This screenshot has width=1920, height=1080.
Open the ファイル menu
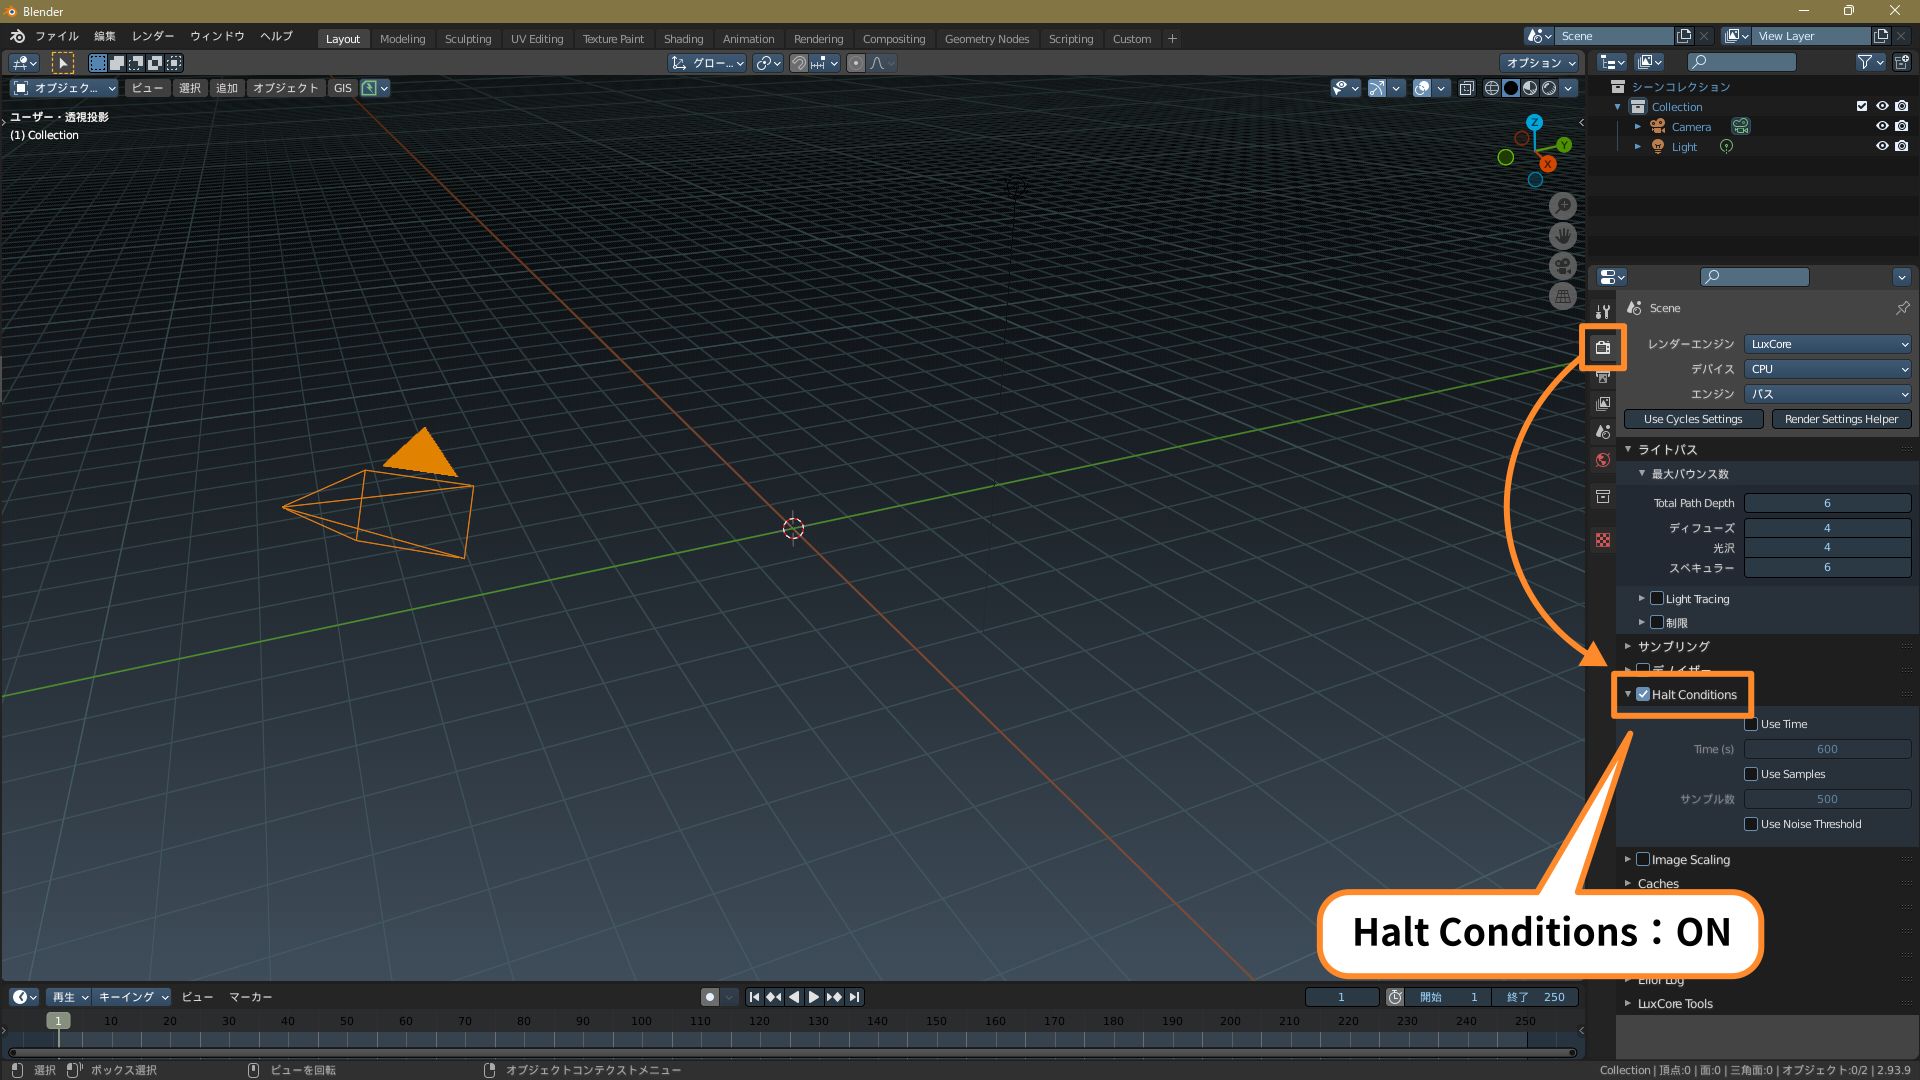coord(57,36)
